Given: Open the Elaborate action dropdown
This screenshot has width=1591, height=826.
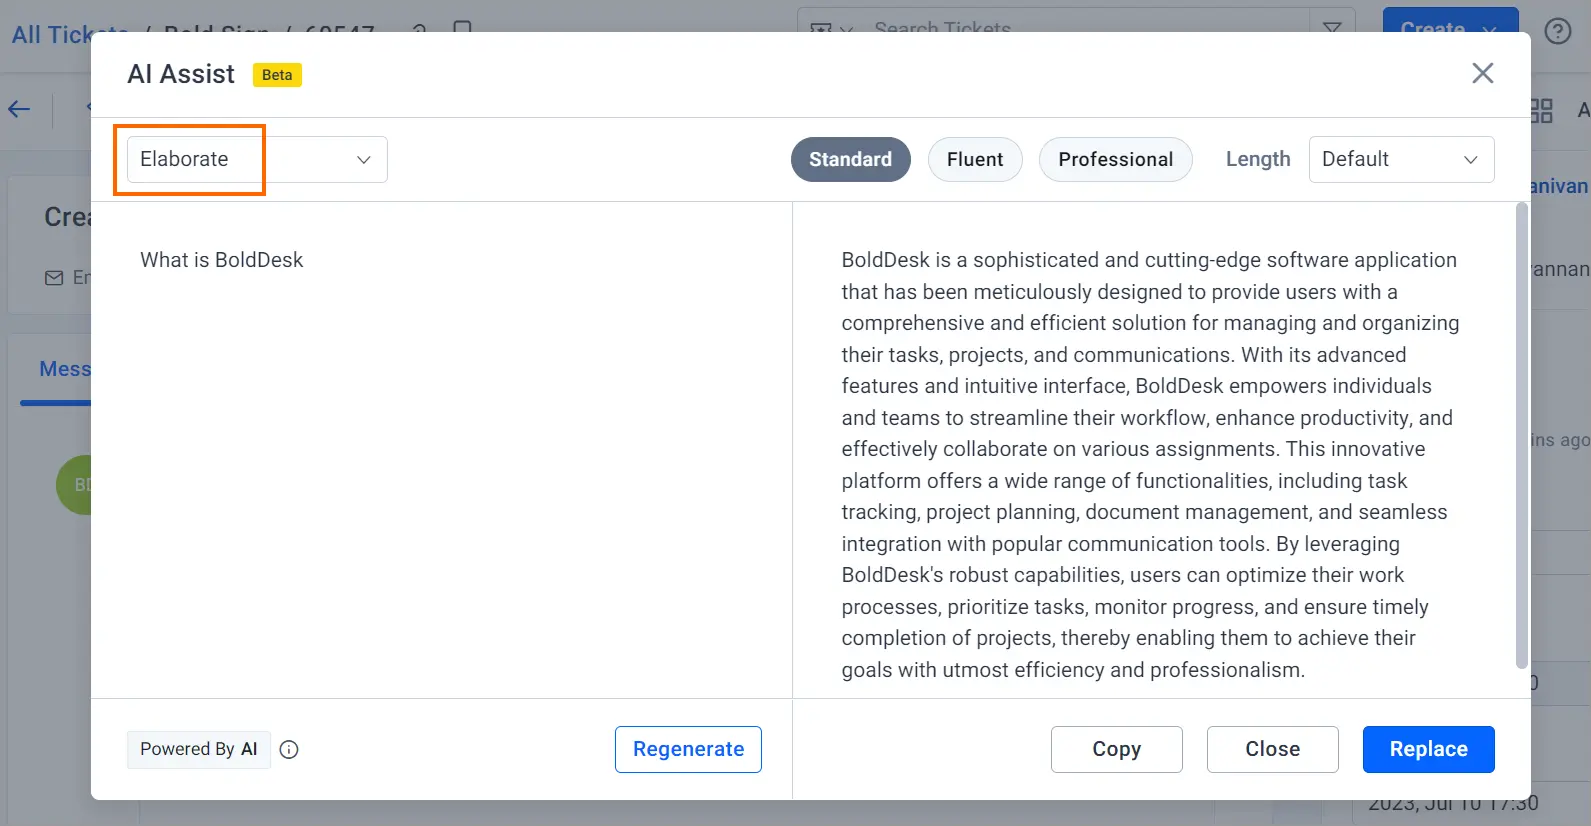Looking at the screenshot, I should (257, 159).
